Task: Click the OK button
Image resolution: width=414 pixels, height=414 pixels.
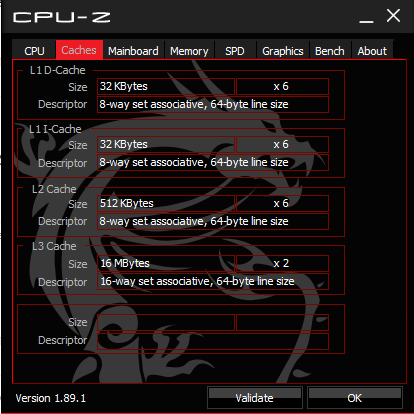Action: [x=355, y=398]
